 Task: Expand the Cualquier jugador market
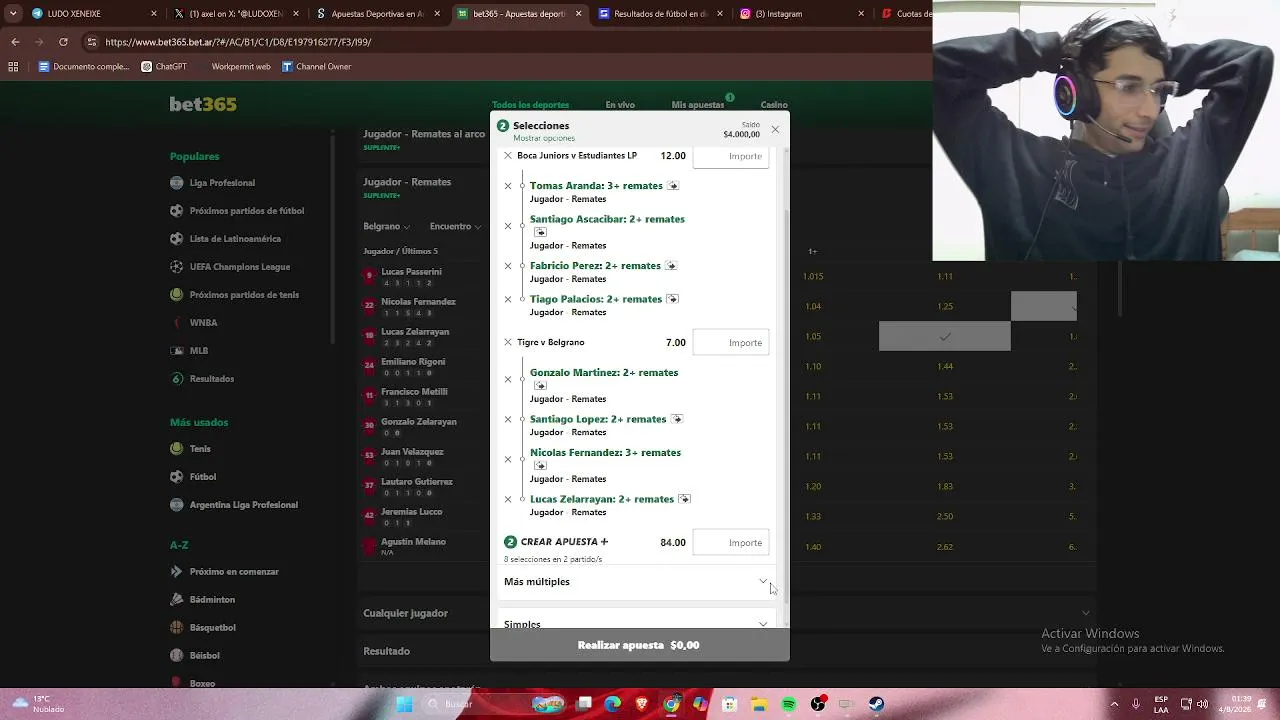pos(725,613)
